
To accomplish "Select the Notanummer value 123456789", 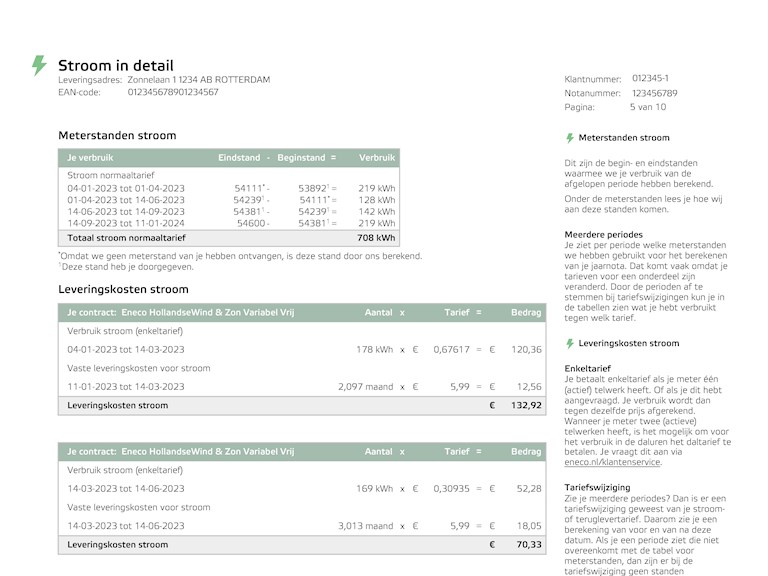I will [x=654, y=93].
